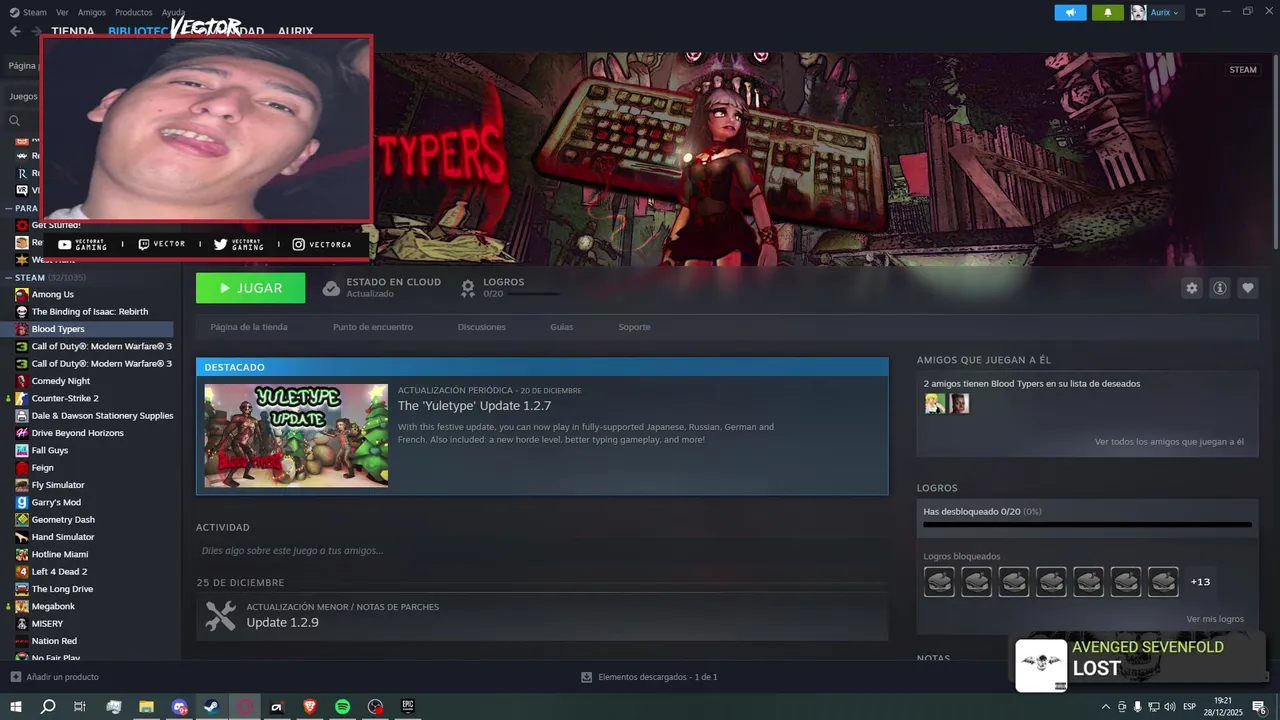Image resolution: width=1280 pixels, height=720 pixels.
Task: Open Spotify from the taskbar
Action: coord(342,707)
